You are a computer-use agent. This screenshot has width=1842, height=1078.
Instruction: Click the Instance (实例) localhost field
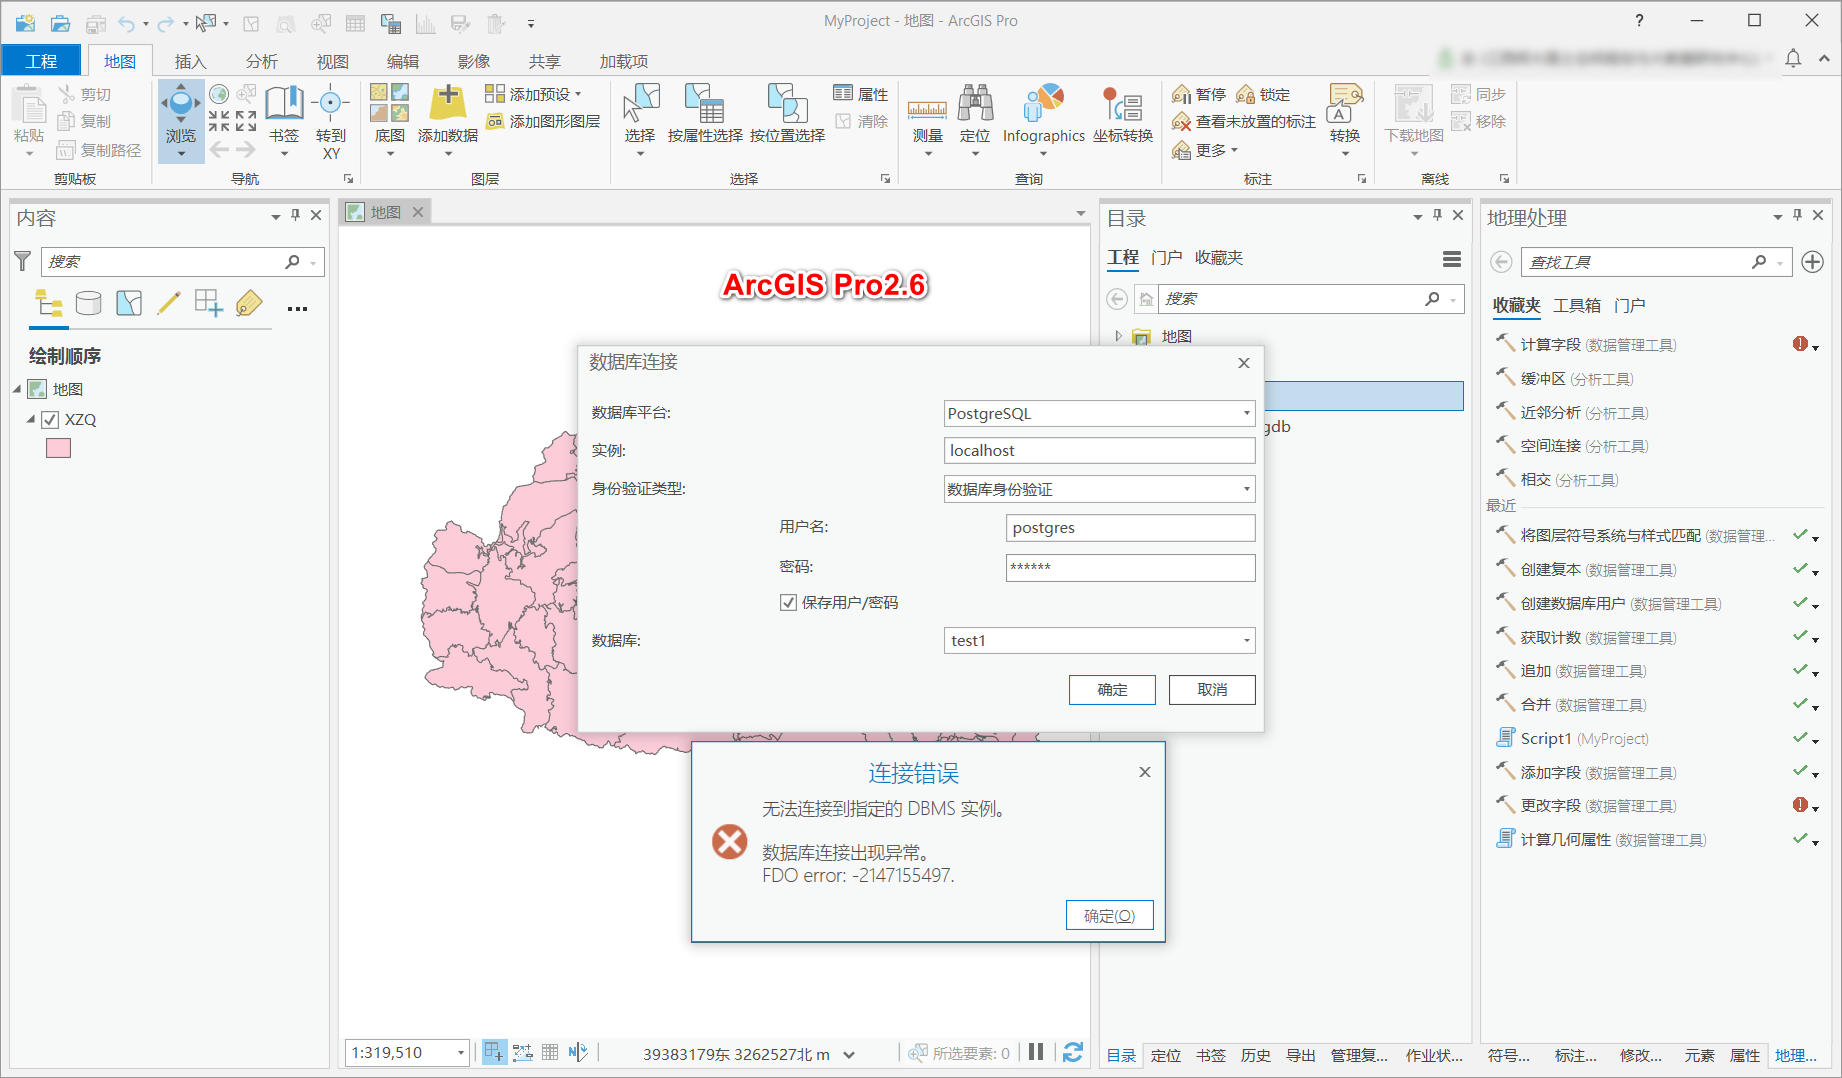tap(1099, 451)
